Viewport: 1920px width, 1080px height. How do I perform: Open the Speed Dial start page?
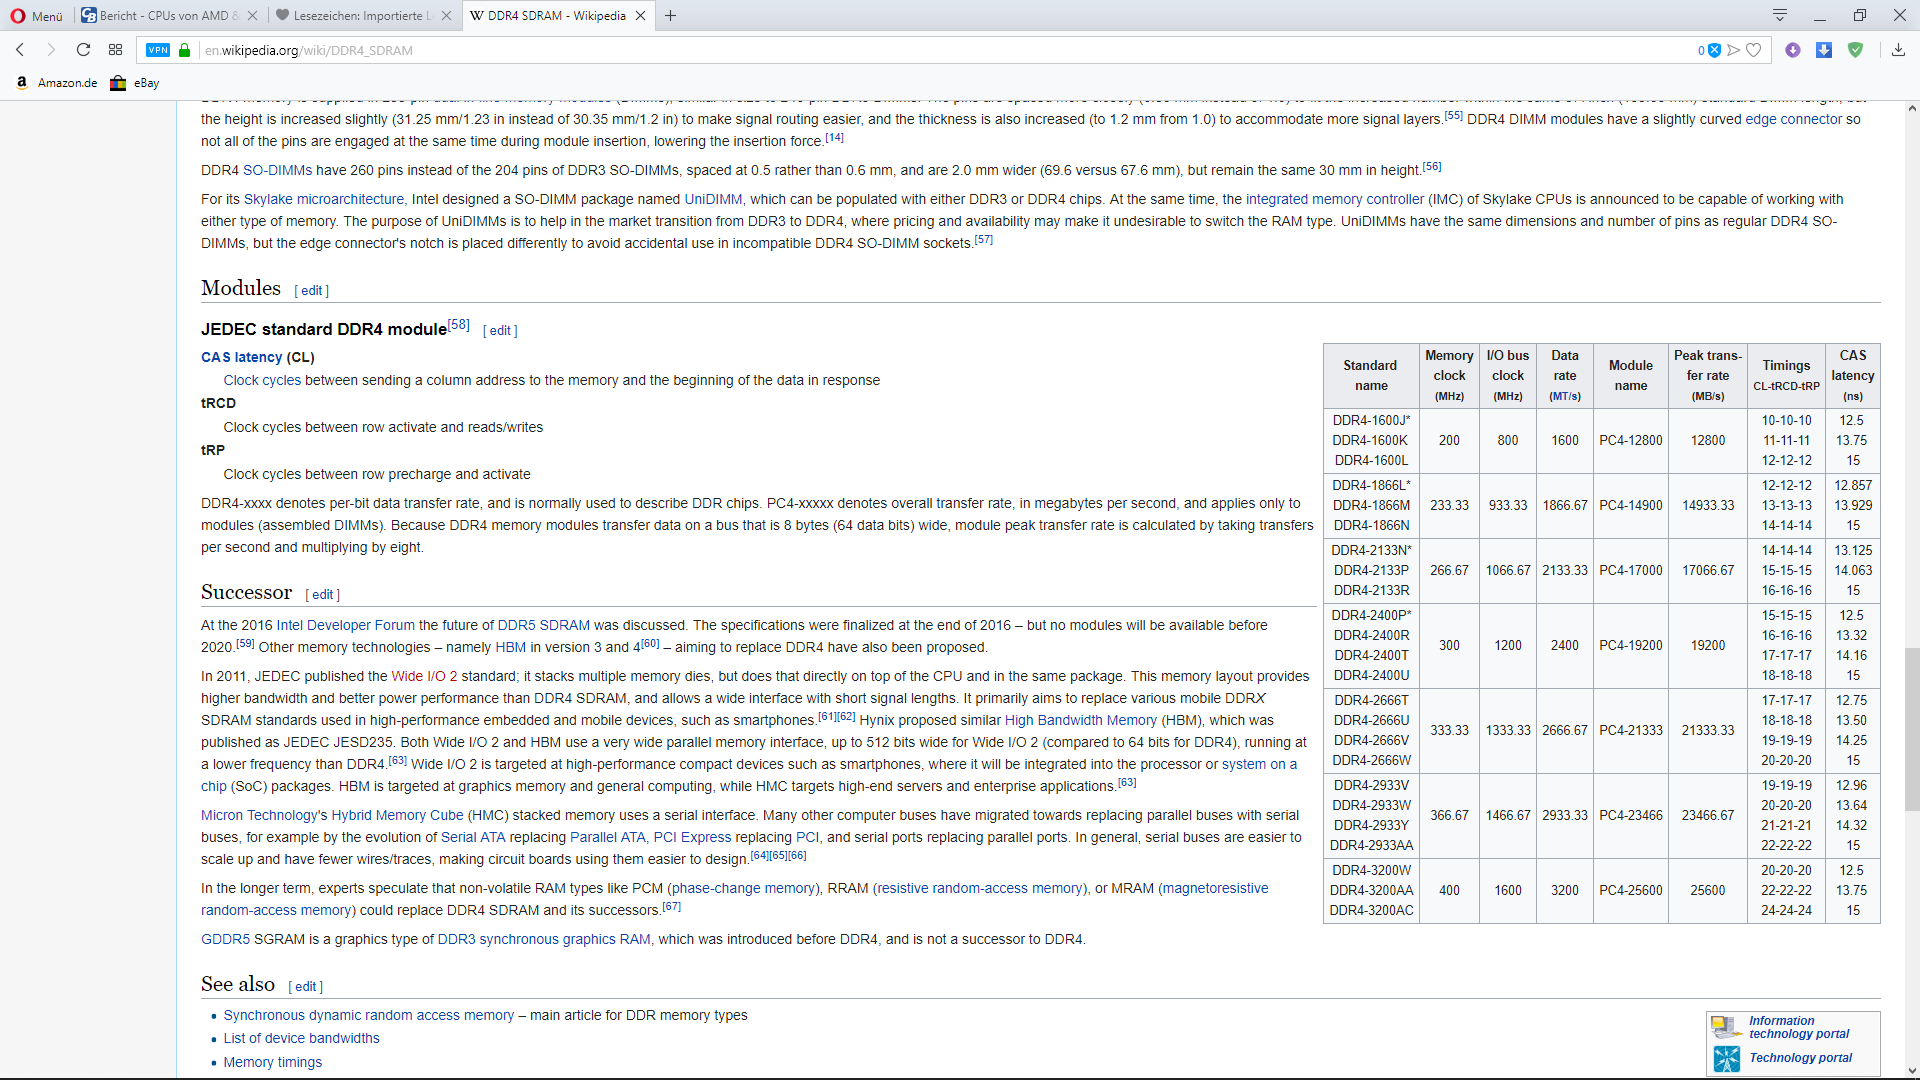point(115,50)
